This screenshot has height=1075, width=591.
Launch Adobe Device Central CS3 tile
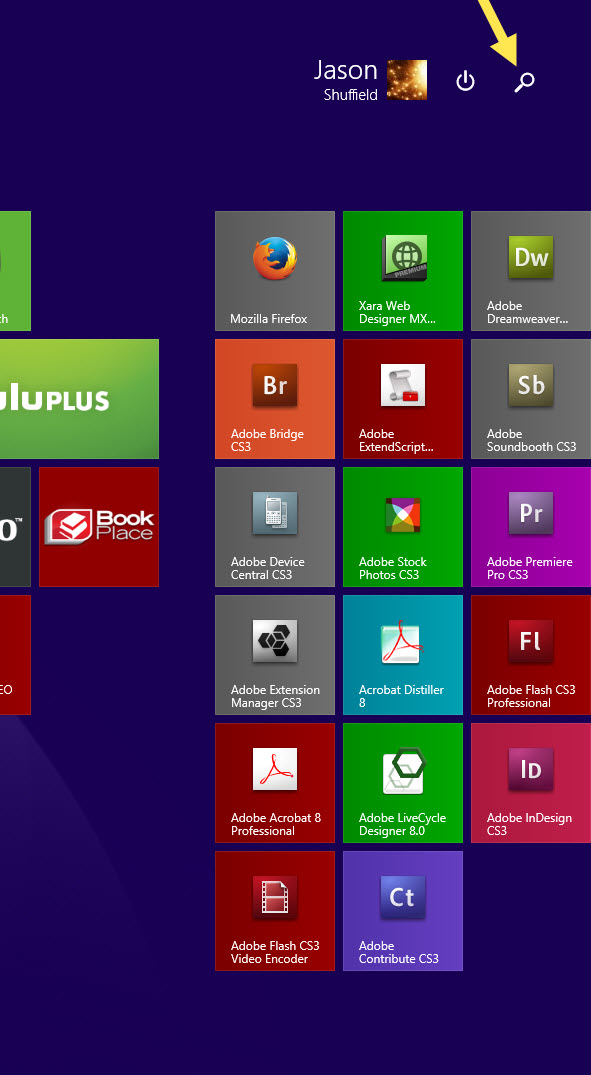tap(275, 527)
